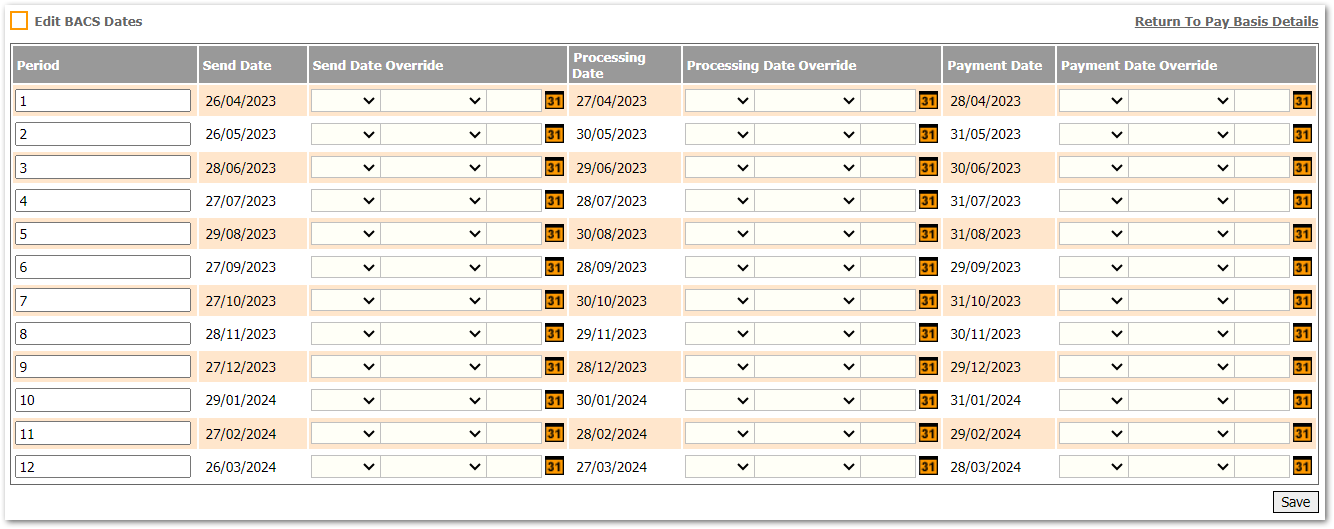Viewport: 1334px width, 529px height.
Task: Click the Save button
Action: (1295, 502)
